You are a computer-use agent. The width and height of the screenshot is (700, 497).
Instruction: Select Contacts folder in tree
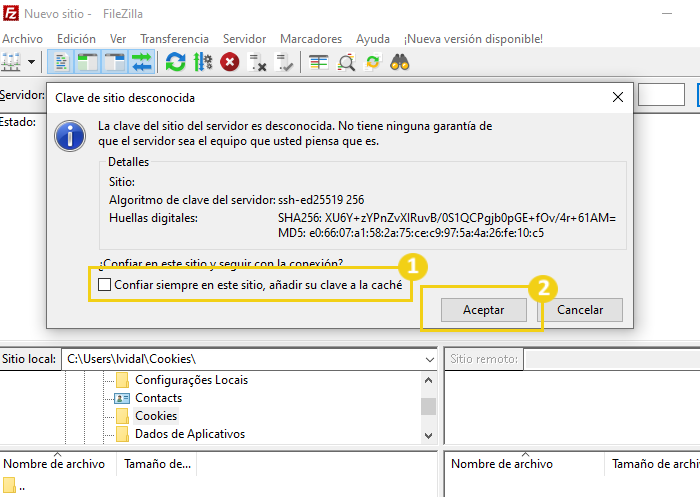[x=158, y=398]
